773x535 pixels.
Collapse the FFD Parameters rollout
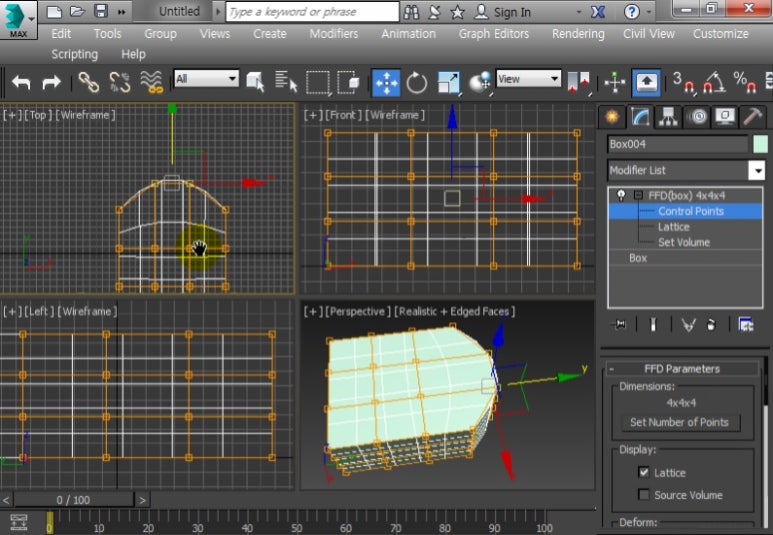click(682, 369)
